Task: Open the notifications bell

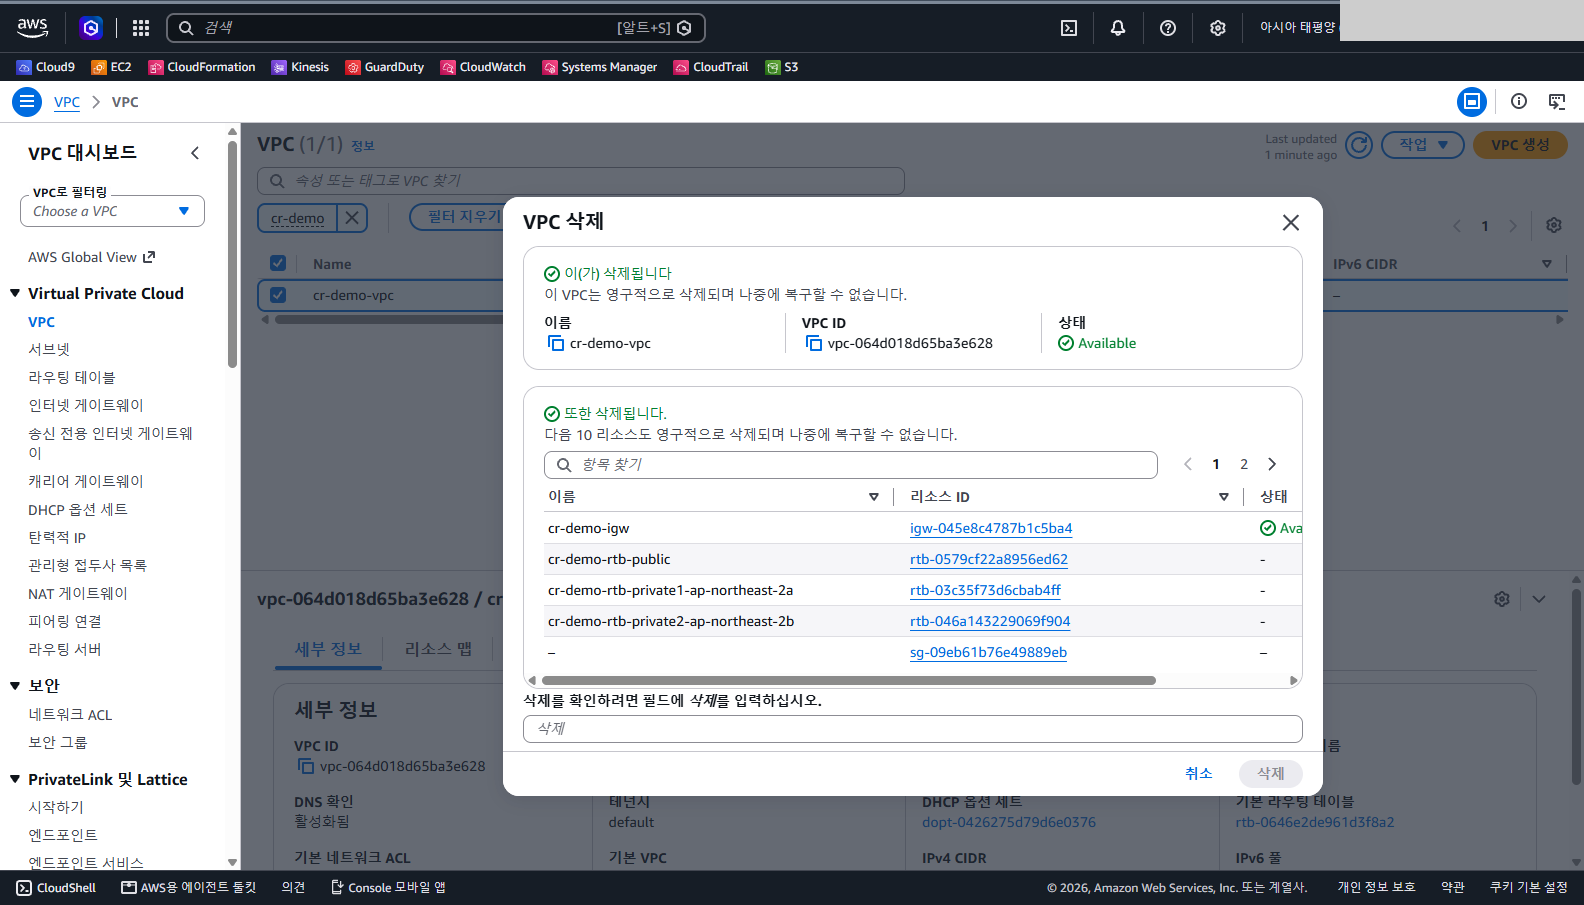Action: pyautogui.click(x=1118, y=28)
